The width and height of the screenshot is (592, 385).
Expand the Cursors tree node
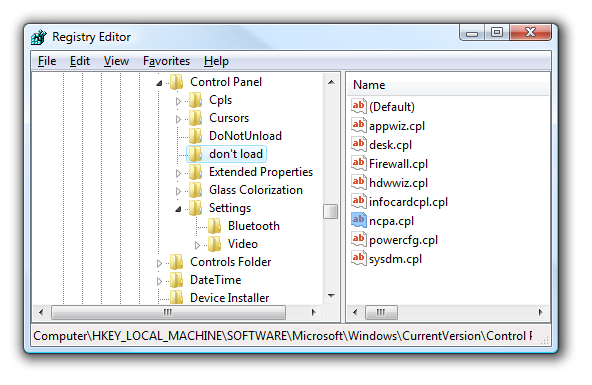(x=178, y=119)
